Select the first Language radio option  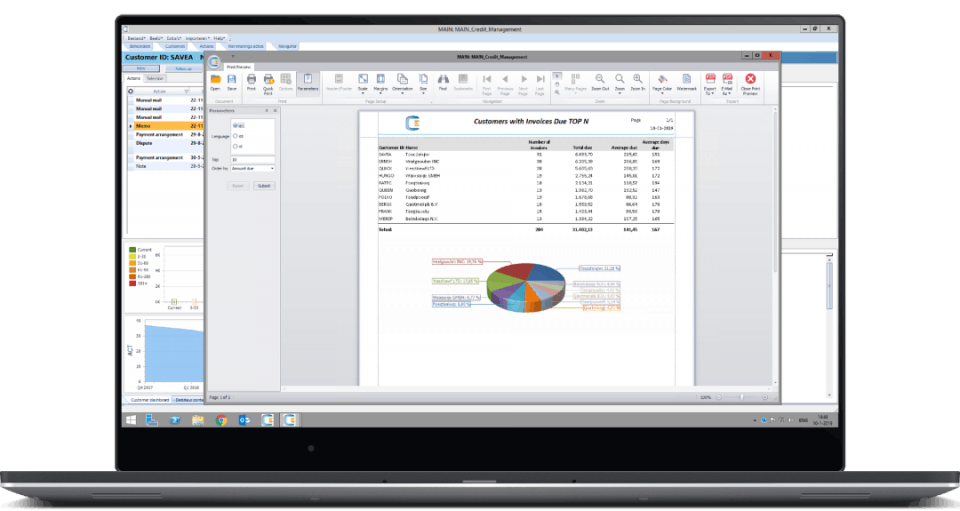(x=236, y=125)
